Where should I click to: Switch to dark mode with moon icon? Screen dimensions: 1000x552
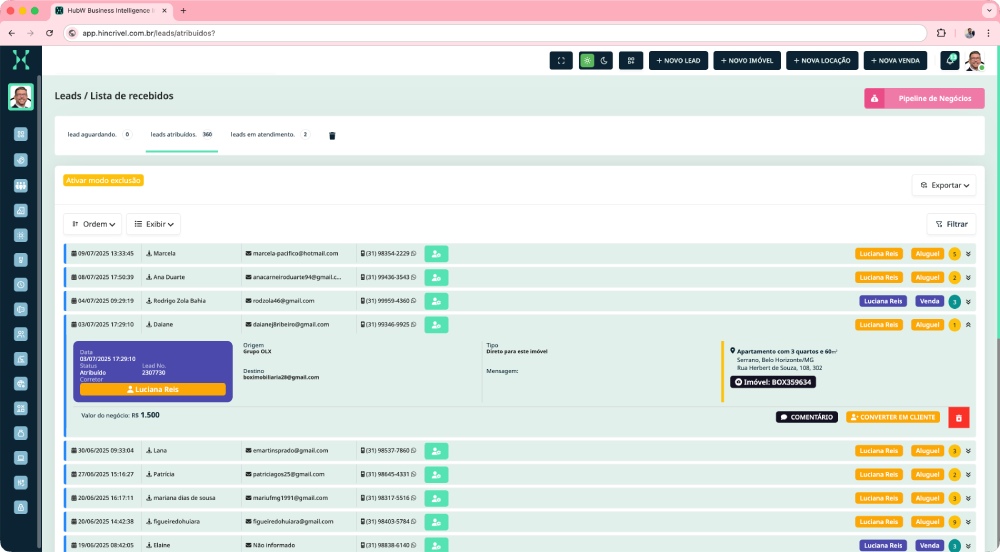tap(604, 60)
